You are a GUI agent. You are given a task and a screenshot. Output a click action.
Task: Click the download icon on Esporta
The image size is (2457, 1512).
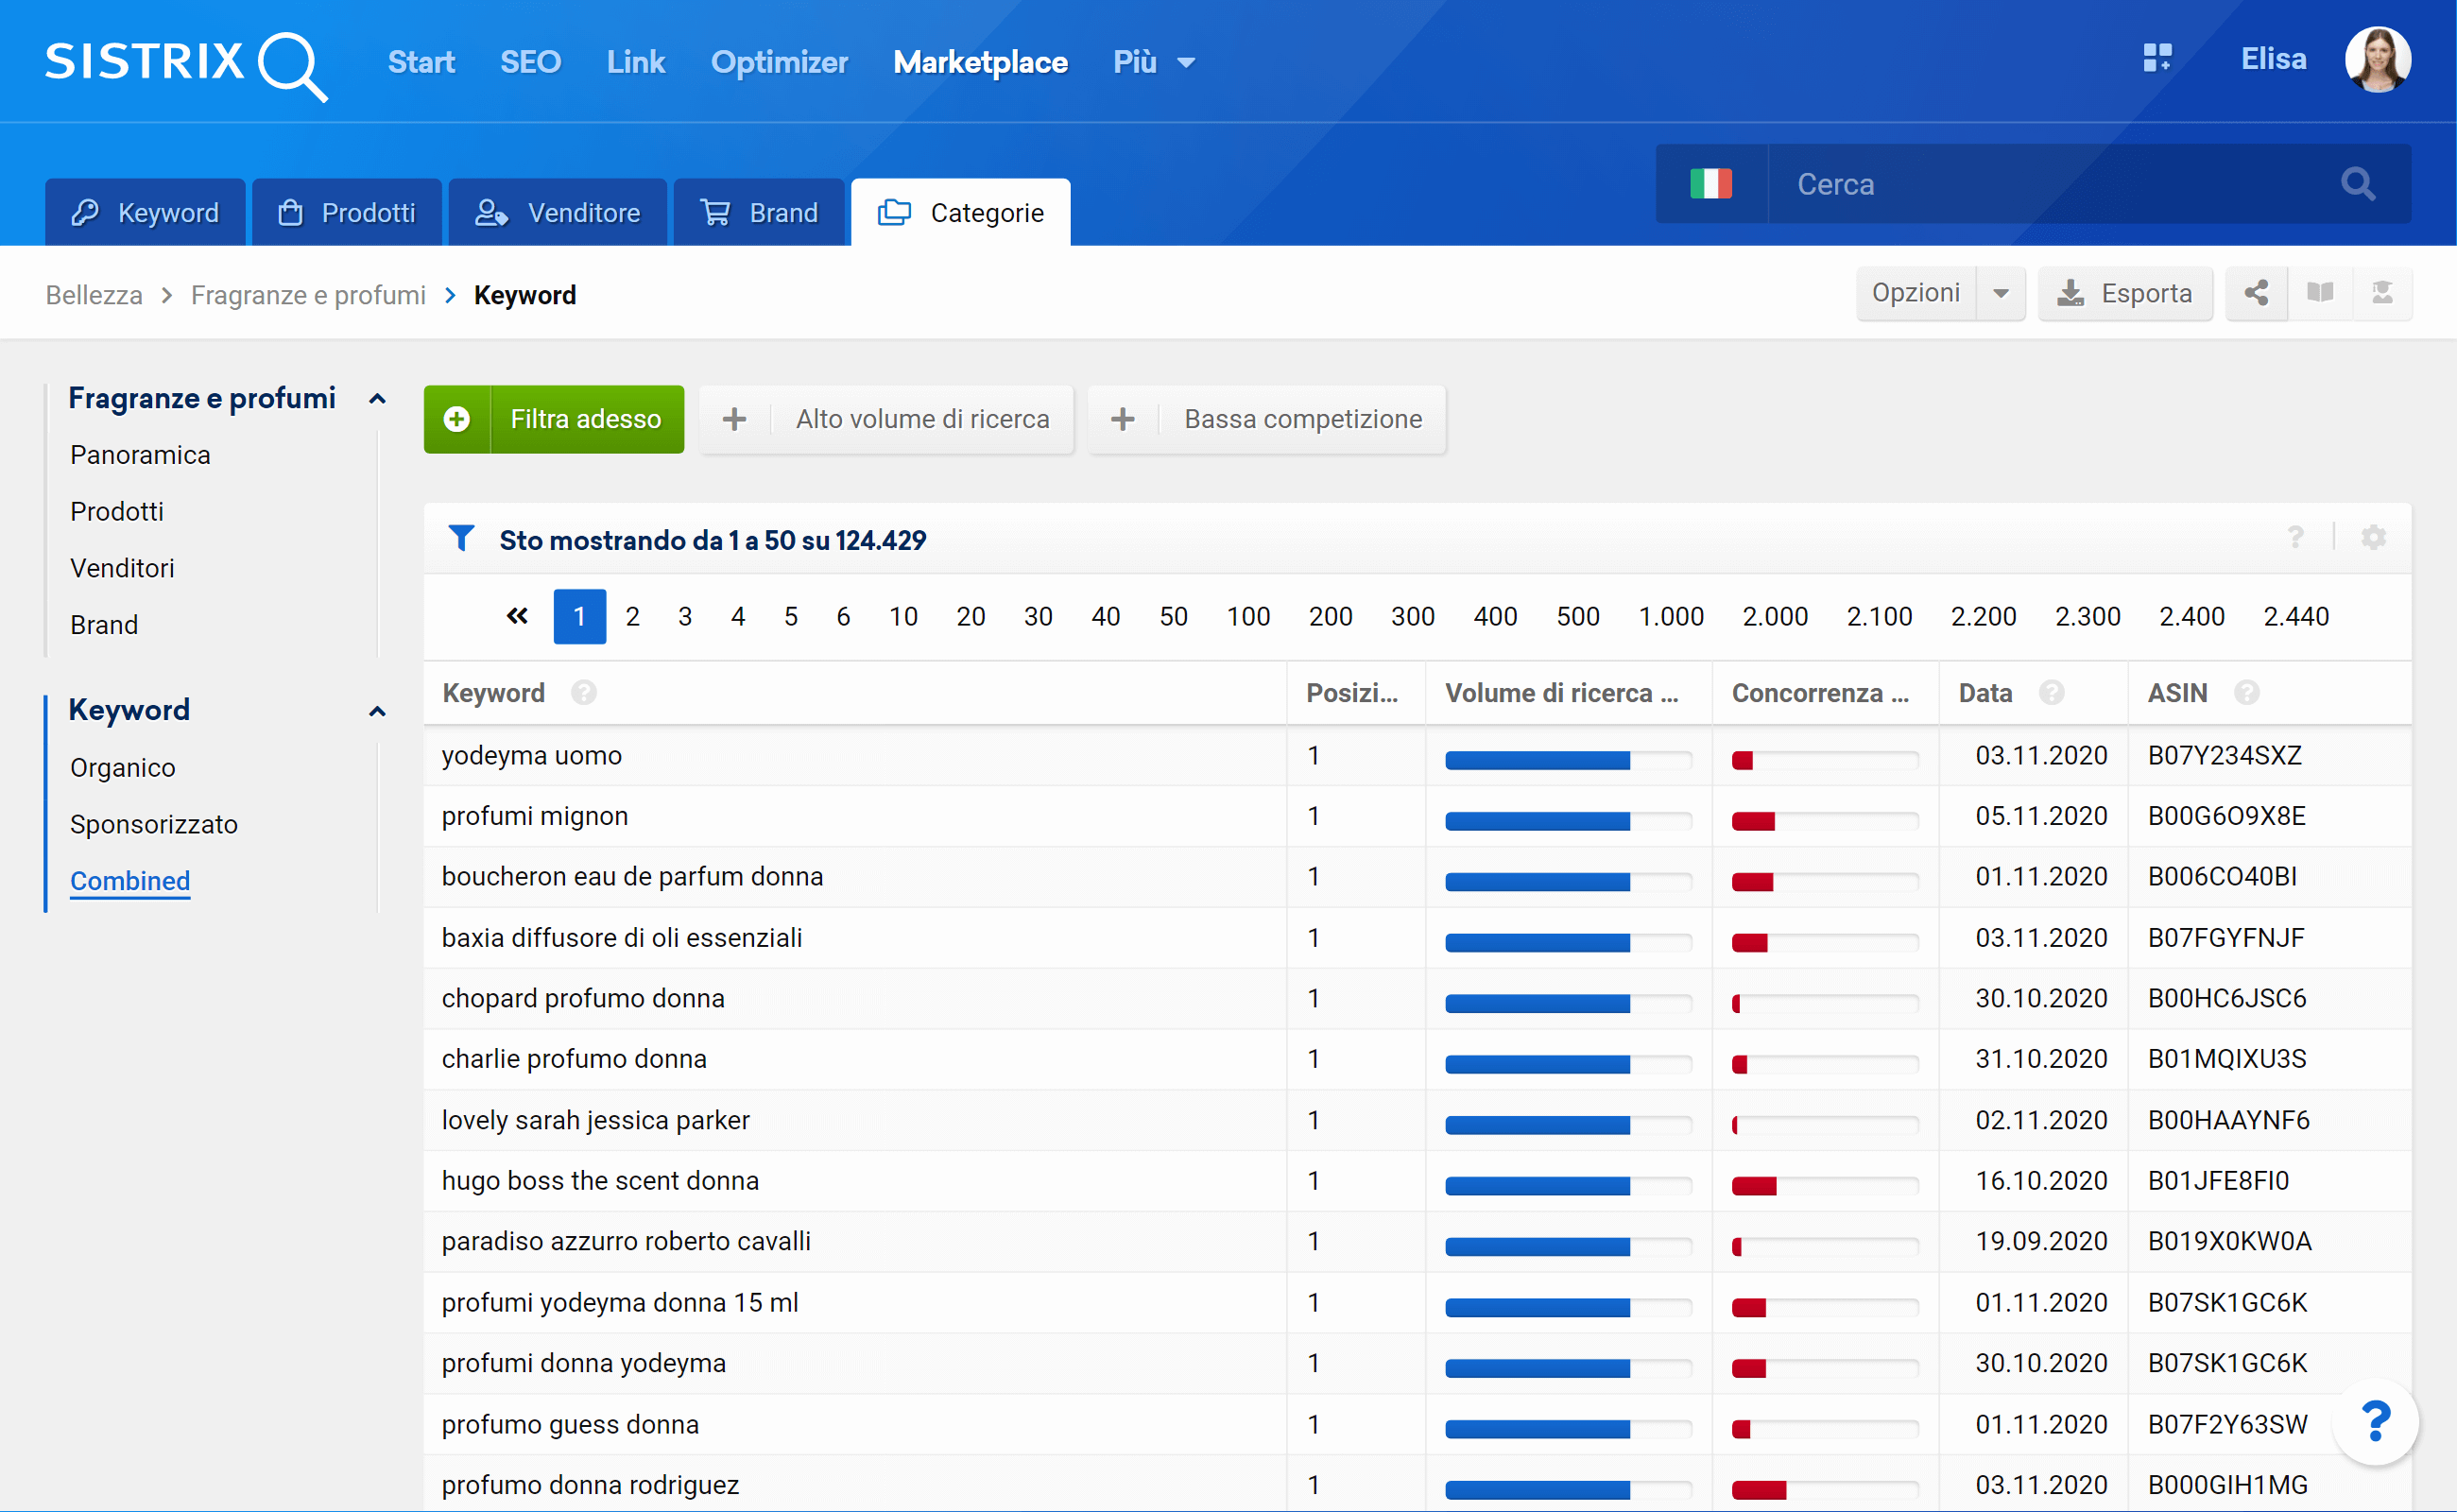point(2070,293)
